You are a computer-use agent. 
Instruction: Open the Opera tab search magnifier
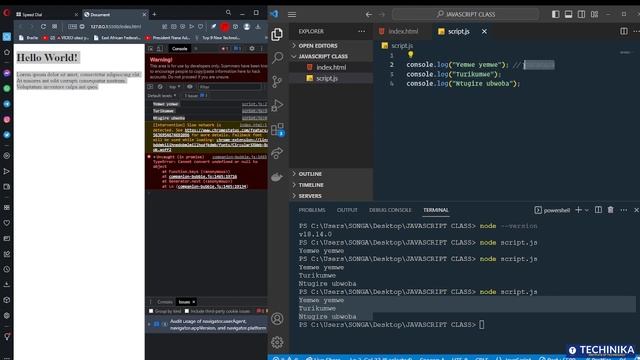pyautogui.click(x=229, y=13)
